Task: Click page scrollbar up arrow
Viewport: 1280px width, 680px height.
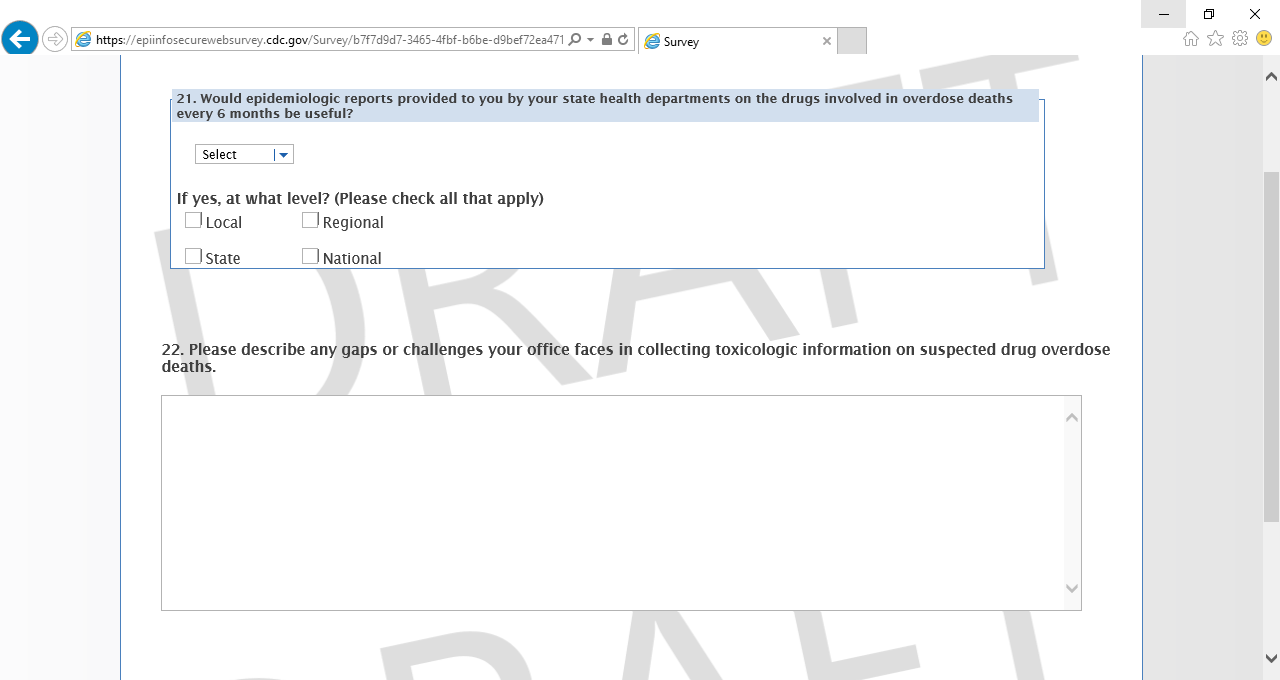Action: [1271, 76]
